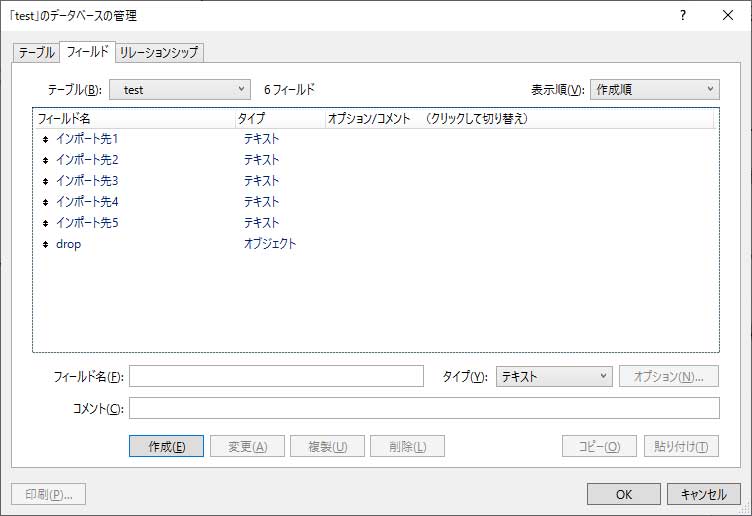
Task: Click reorder handle beside インポート先3
Action: [x=45, y=181]
